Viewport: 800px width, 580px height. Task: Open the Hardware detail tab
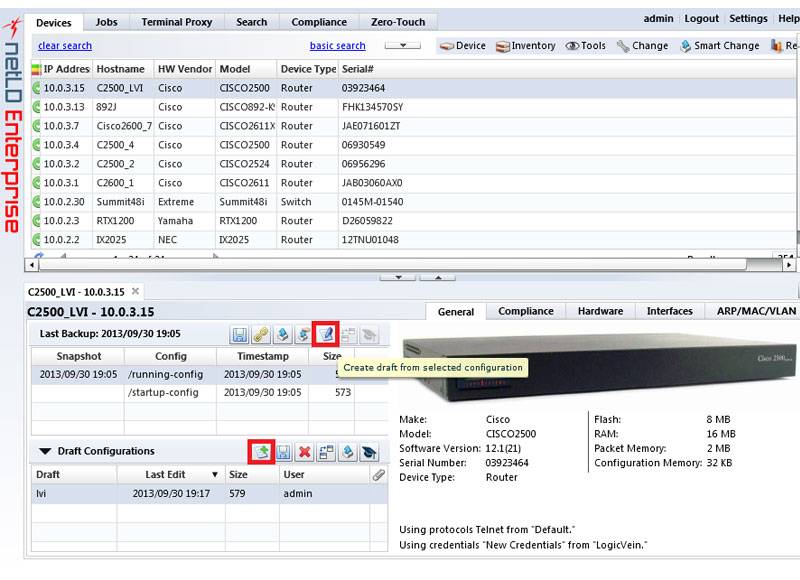(x=600, y=311)
